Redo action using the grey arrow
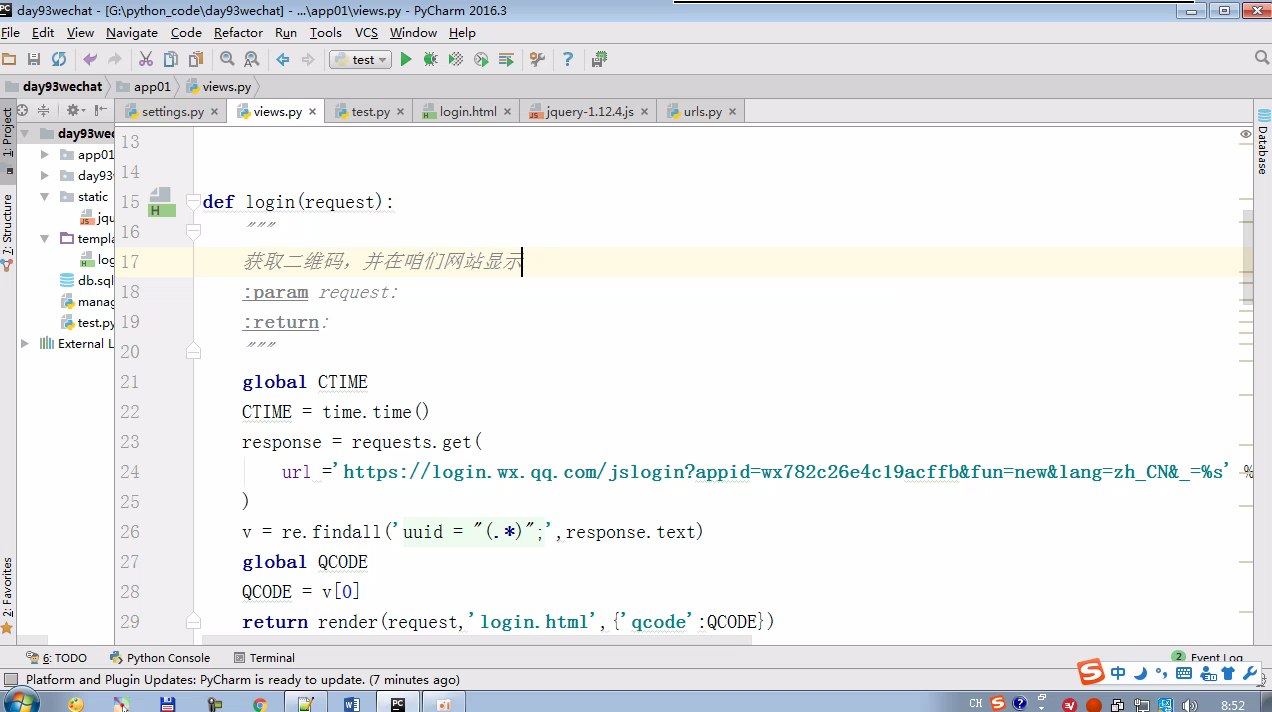Screen dimensions: 1272x712 [x=115, y=60]
